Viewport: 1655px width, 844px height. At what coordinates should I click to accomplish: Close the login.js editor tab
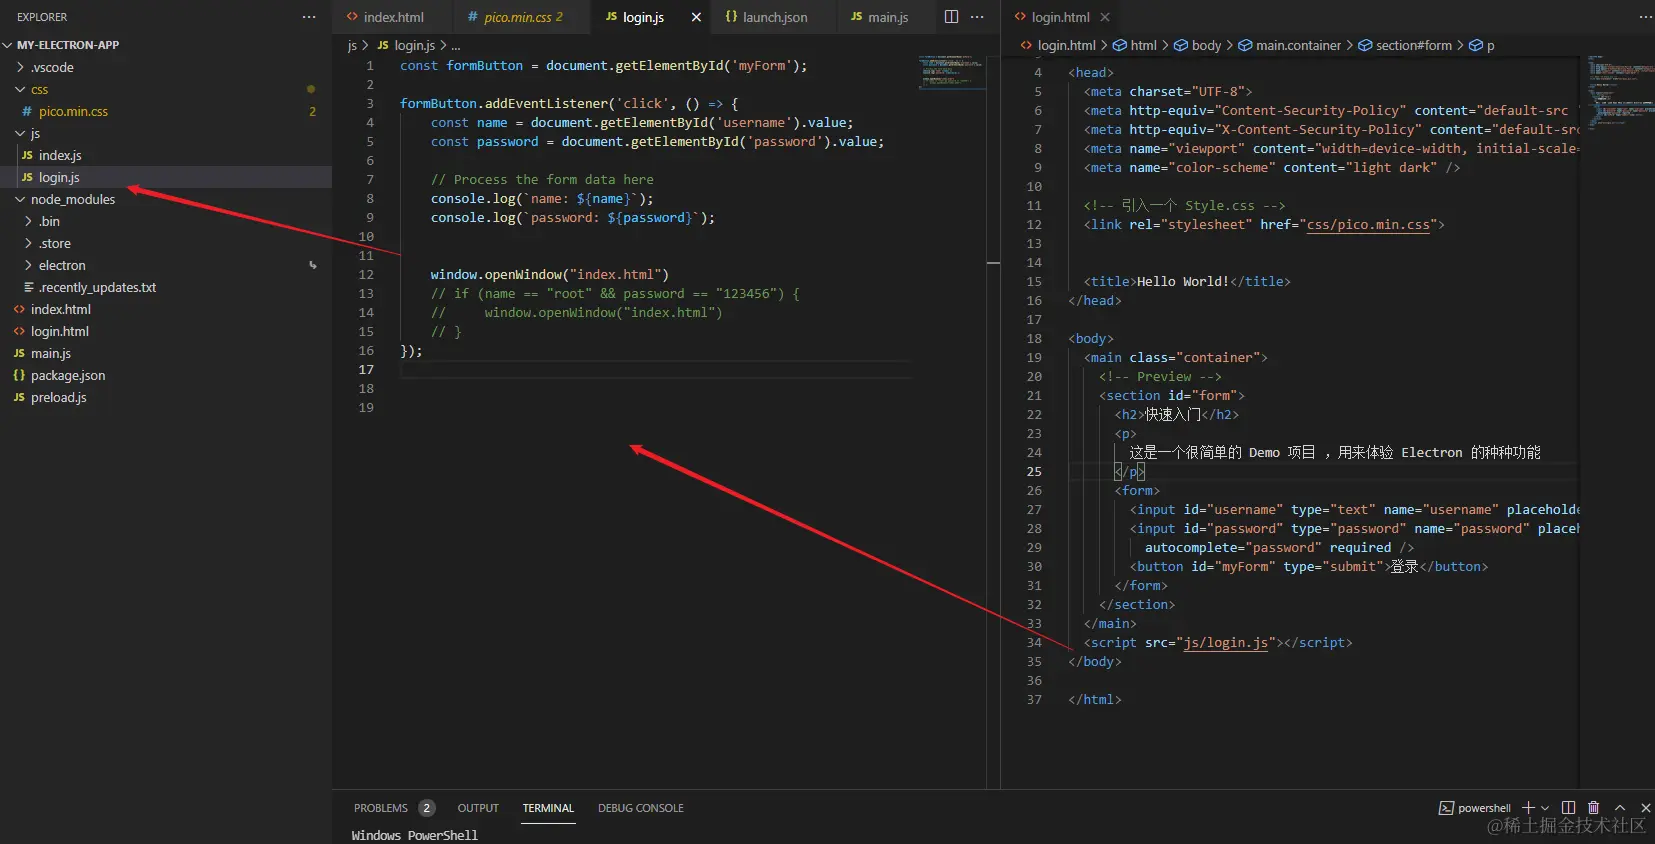coord(697,17)
